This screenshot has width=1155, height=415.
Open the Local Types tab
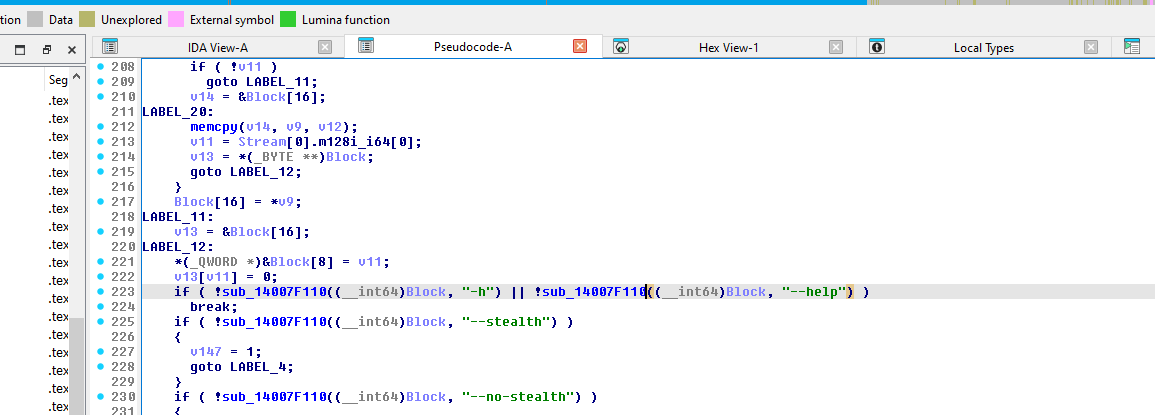(983, 47)
